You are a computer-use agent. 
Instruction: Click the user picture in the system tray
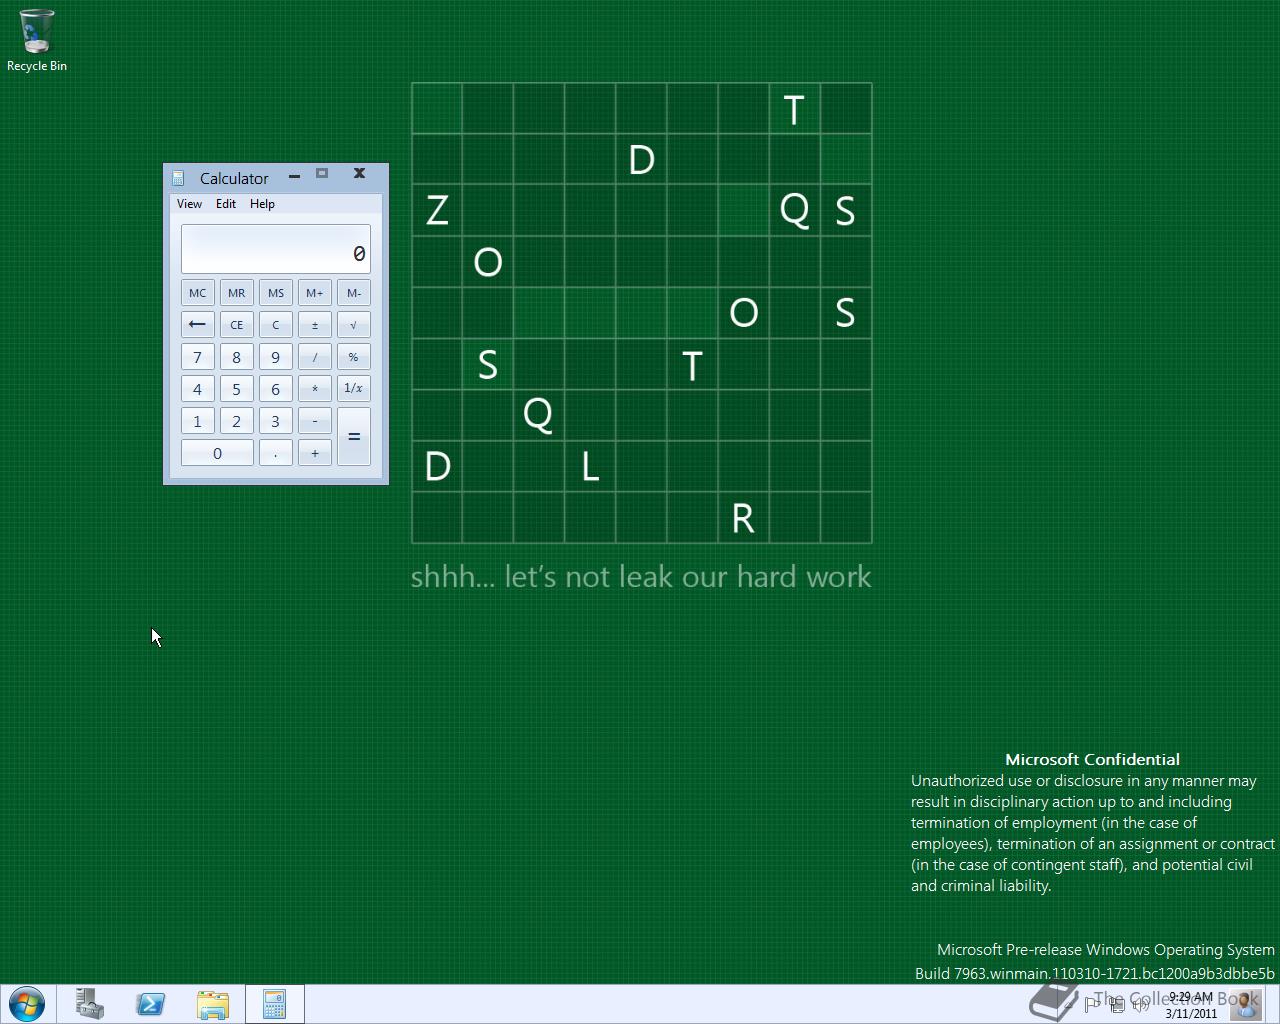[1246, 1003]
